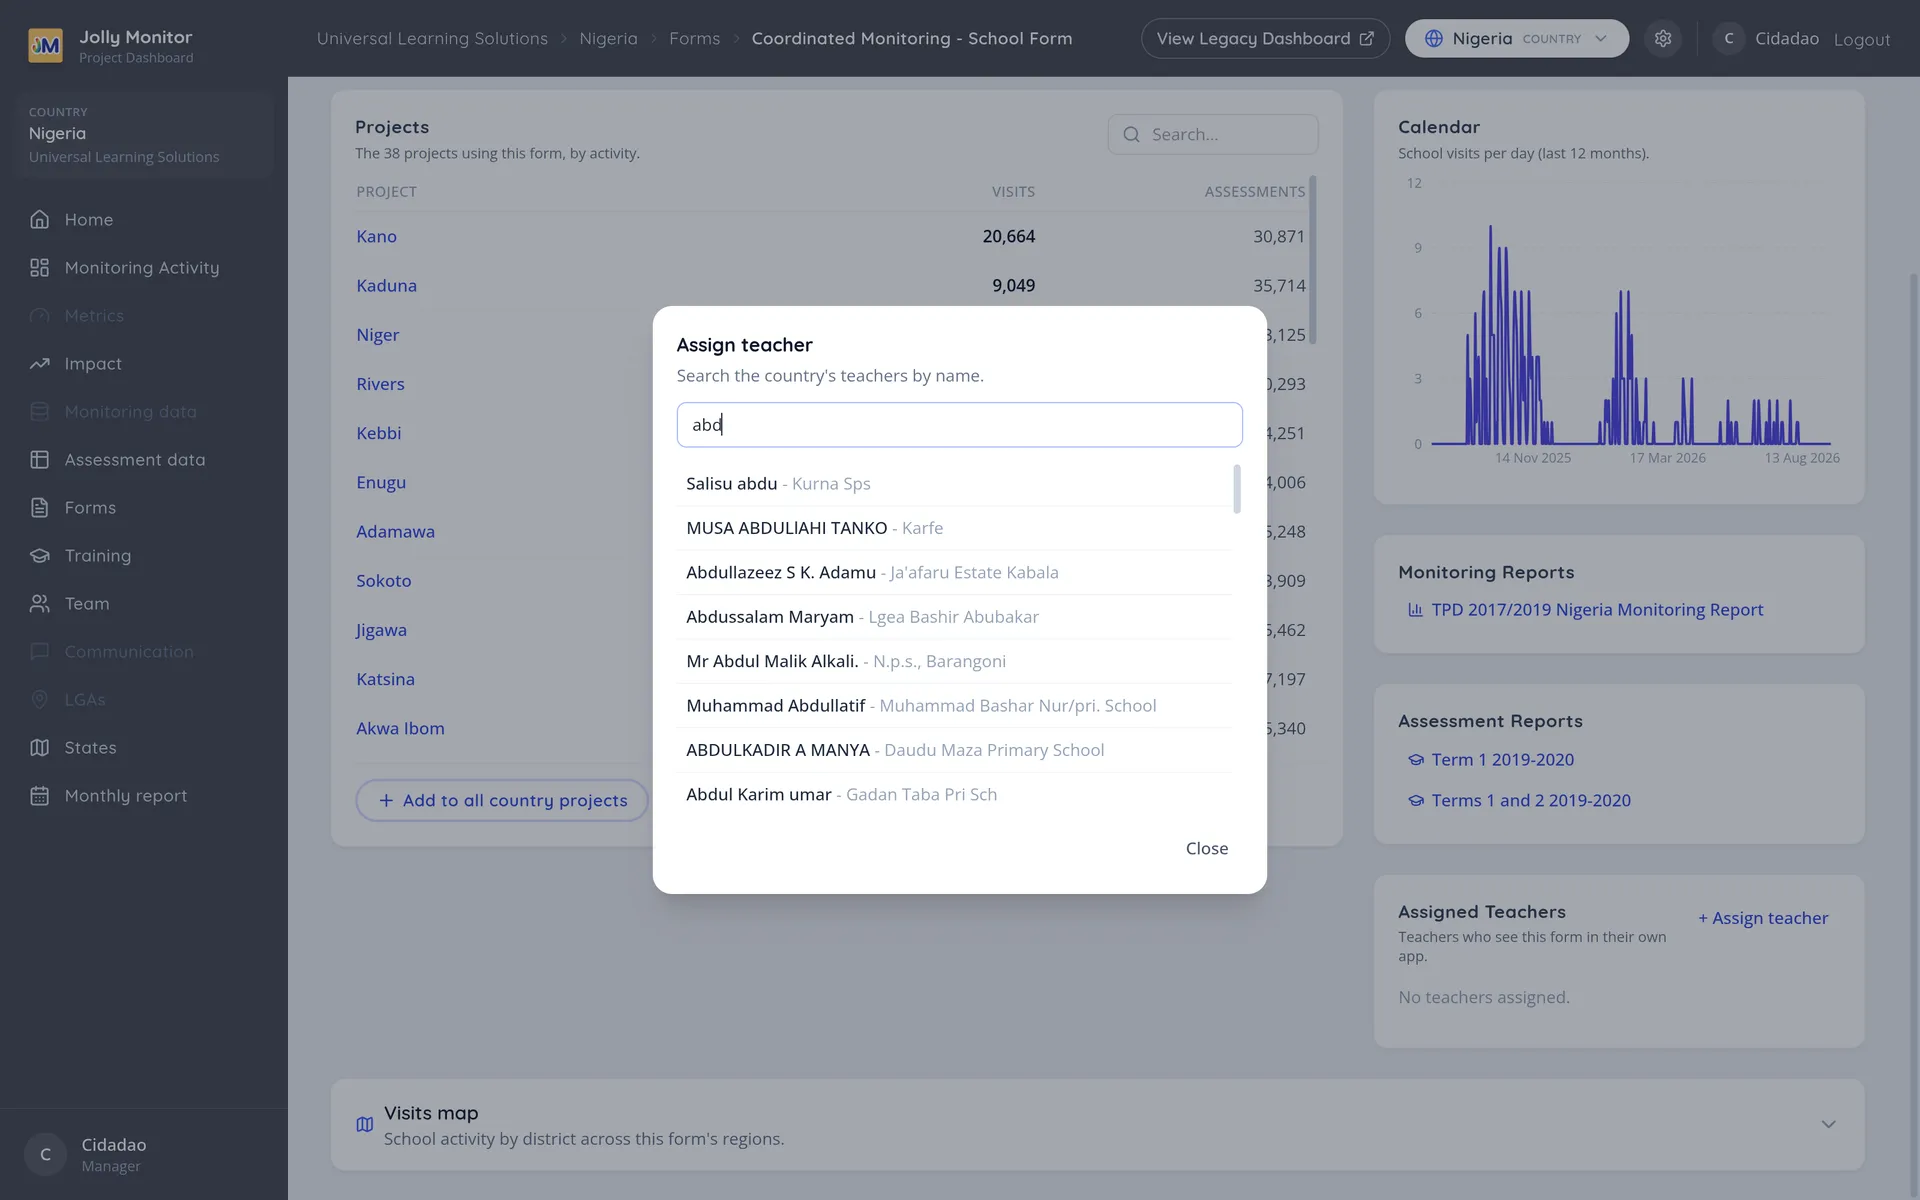Open the Niger project

coord(377,335)
